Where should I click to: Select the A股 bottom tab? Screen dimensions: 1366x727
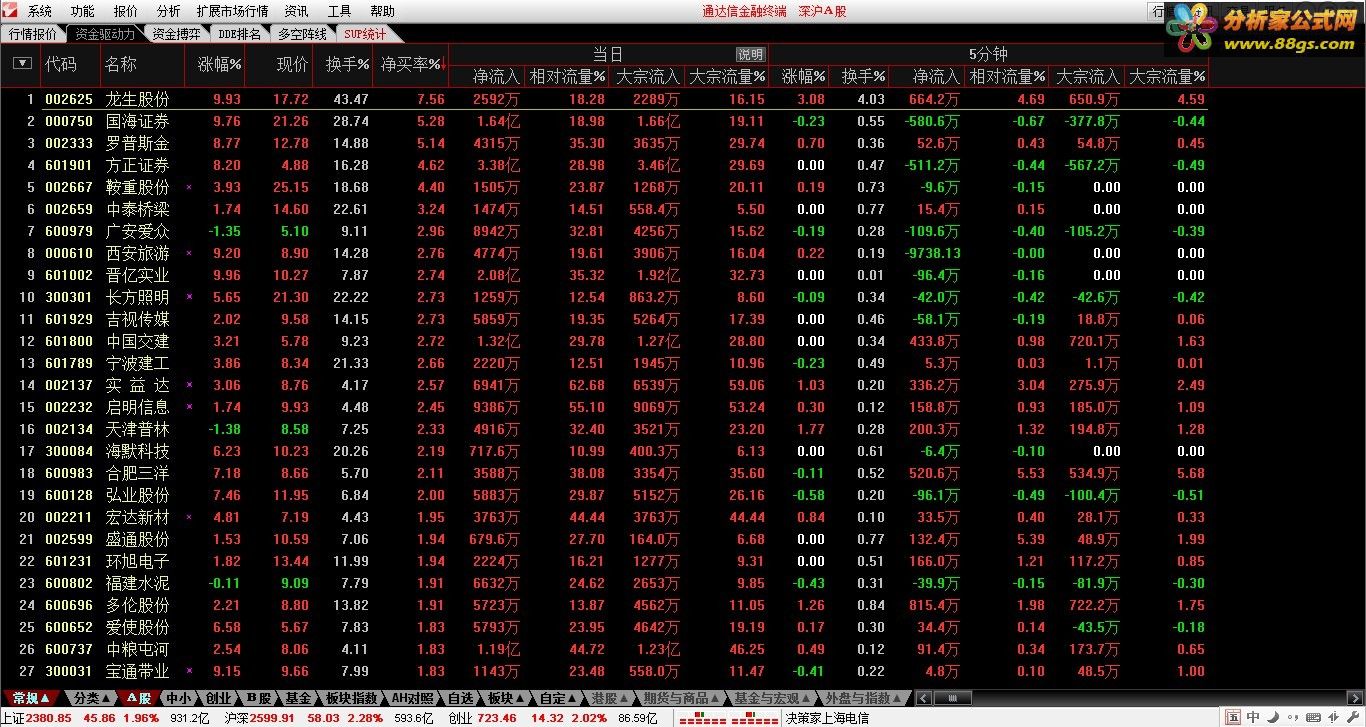coord(138,698)
